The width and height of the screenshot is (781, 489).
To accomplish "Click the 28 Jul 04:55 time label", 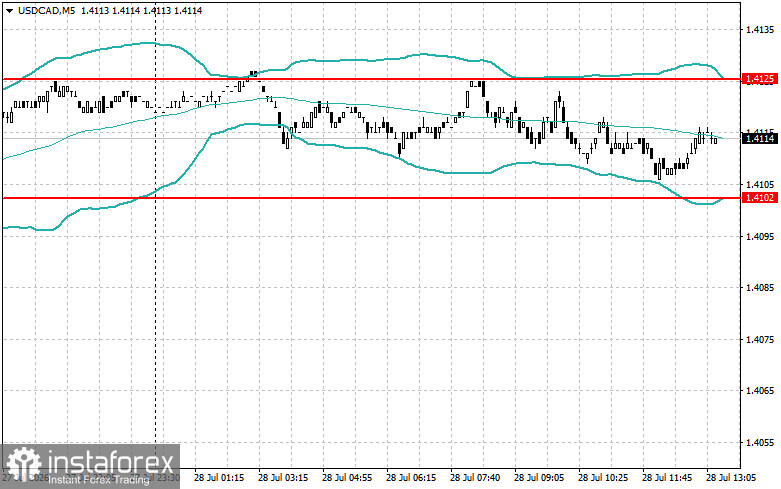I will click(x=347, y=478).
